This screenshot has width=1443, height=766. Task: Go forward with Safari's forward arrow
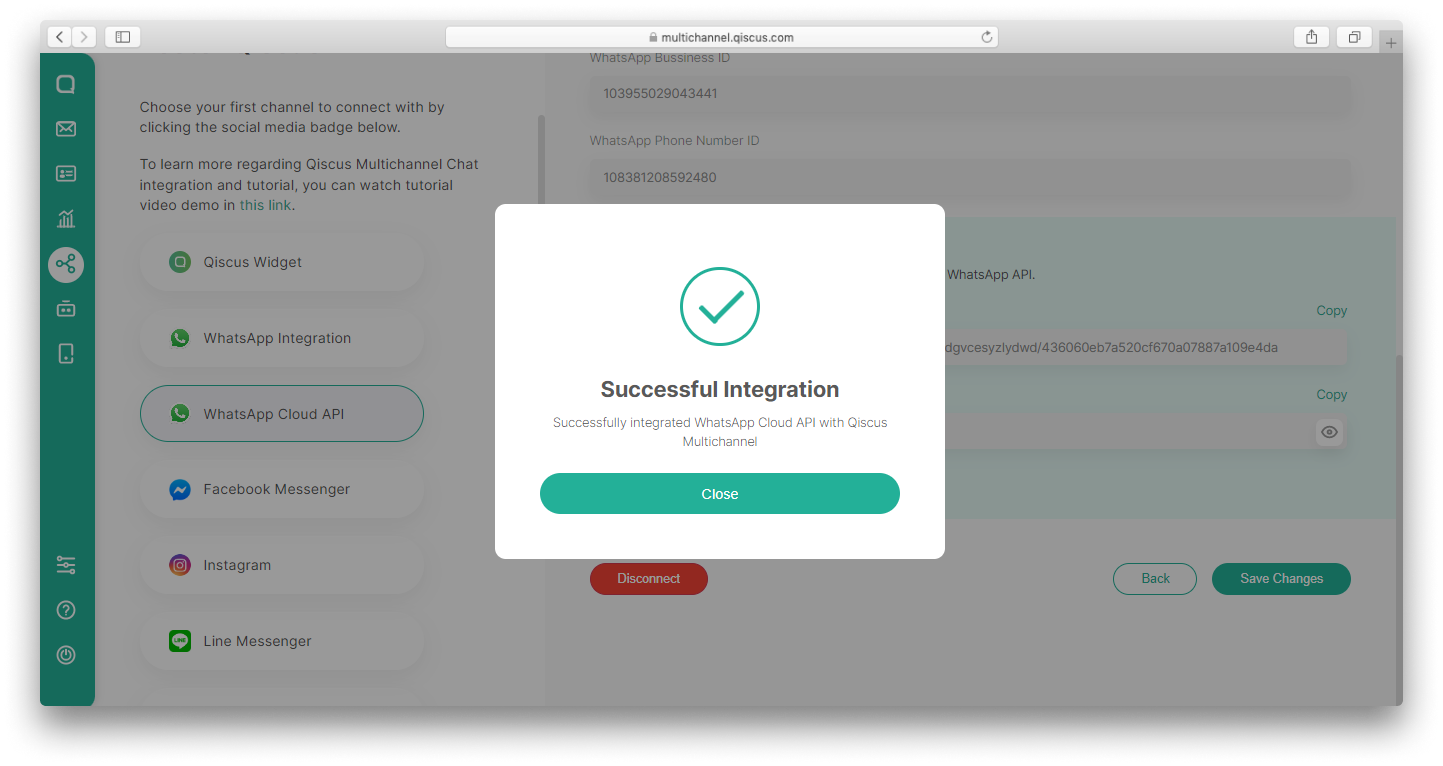point(84,37)
